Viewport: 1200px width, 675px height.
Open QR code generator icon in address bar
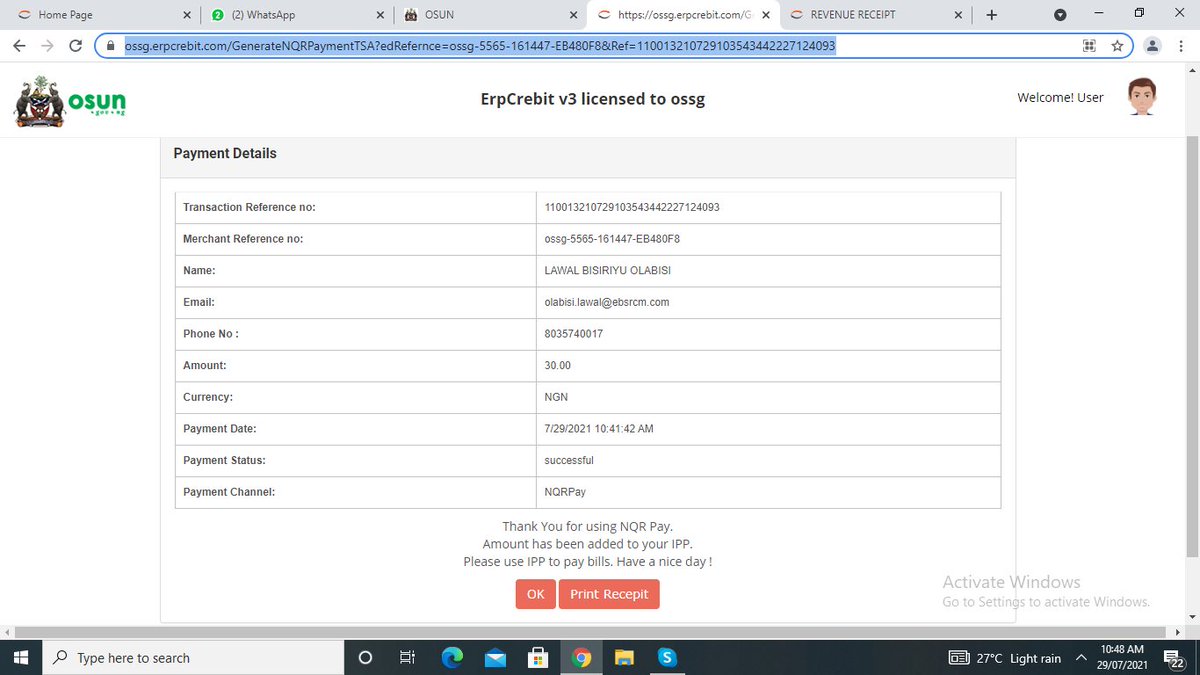(1089, 45)
